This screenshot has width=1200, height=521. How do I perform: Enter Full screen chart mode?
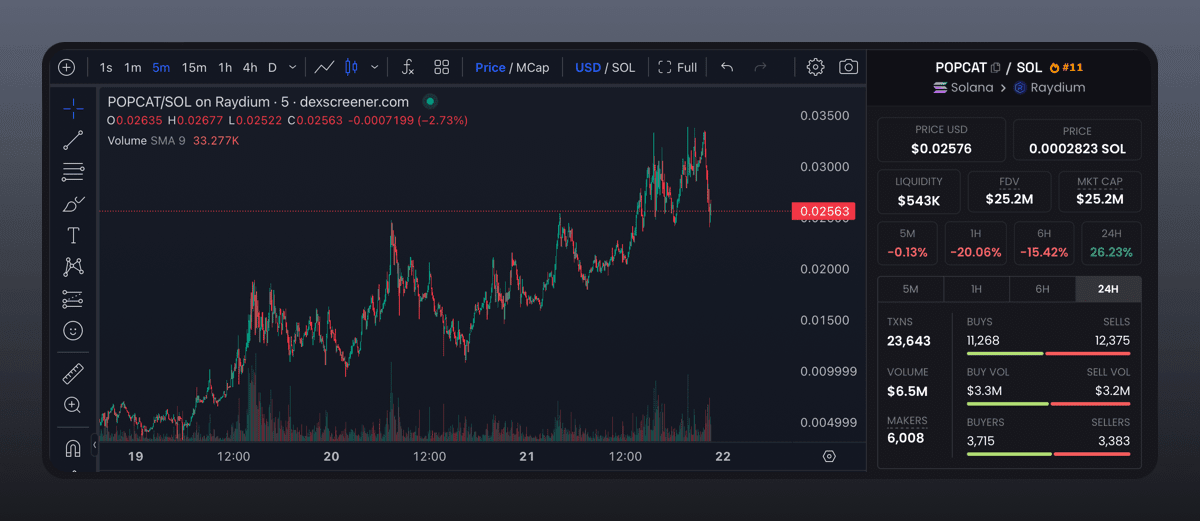click(677, 67)
